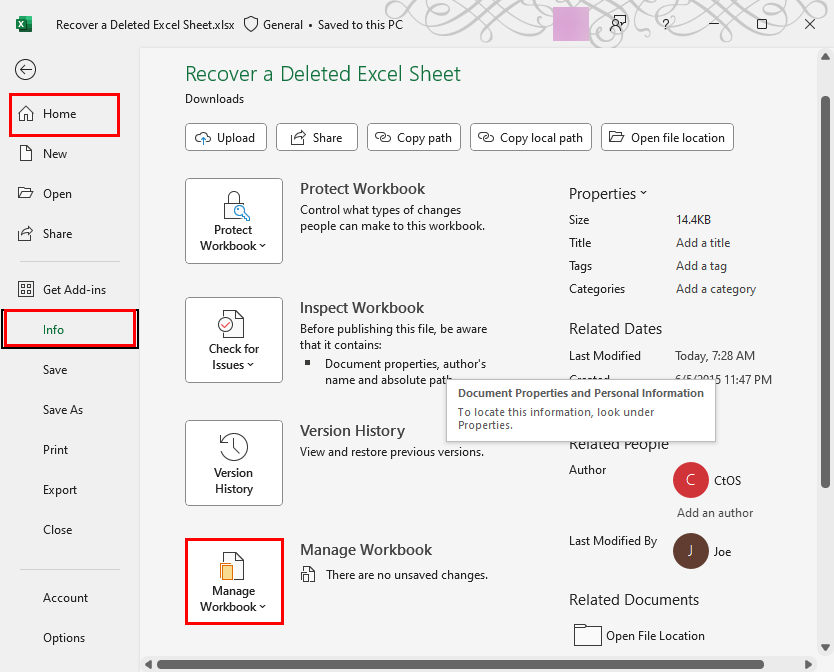Click Add an author field

point(714,513)
